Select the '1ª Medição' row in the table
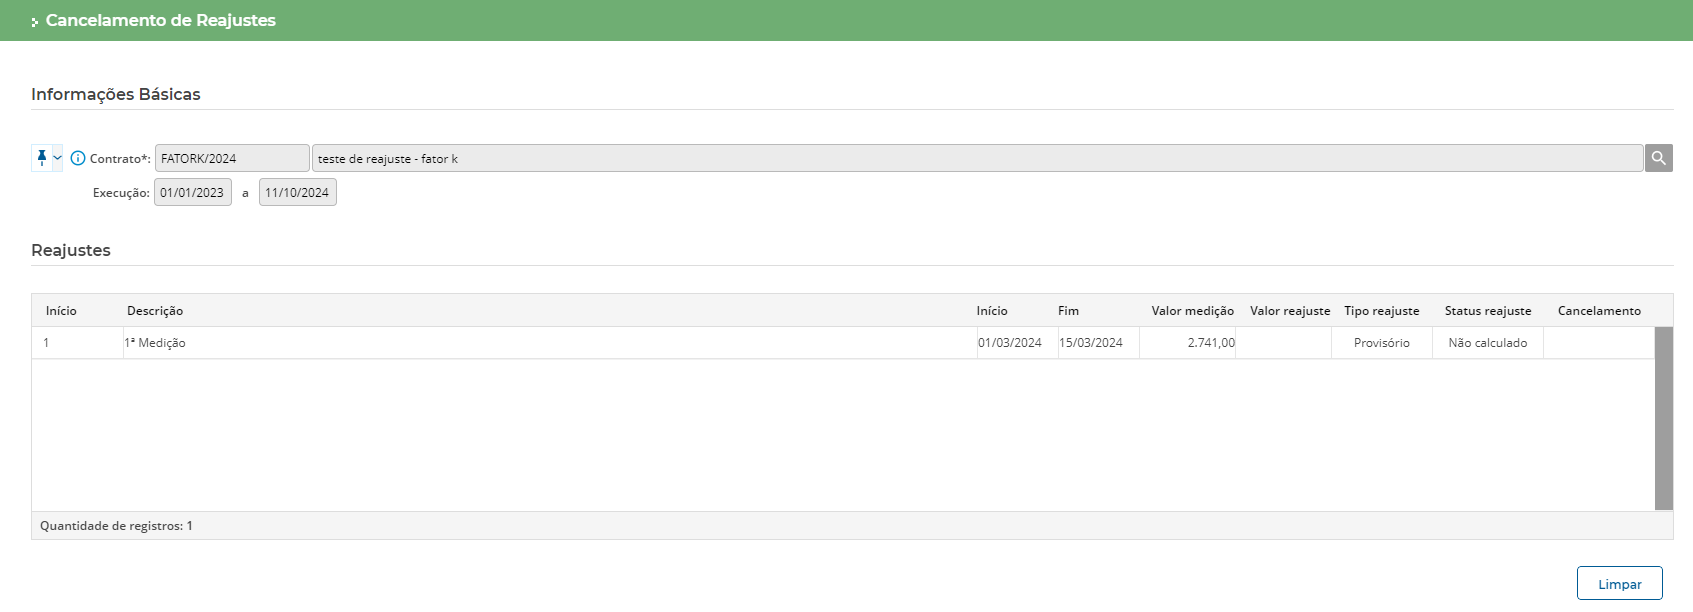The image size is (1693, 612). (x=155, y=343)
